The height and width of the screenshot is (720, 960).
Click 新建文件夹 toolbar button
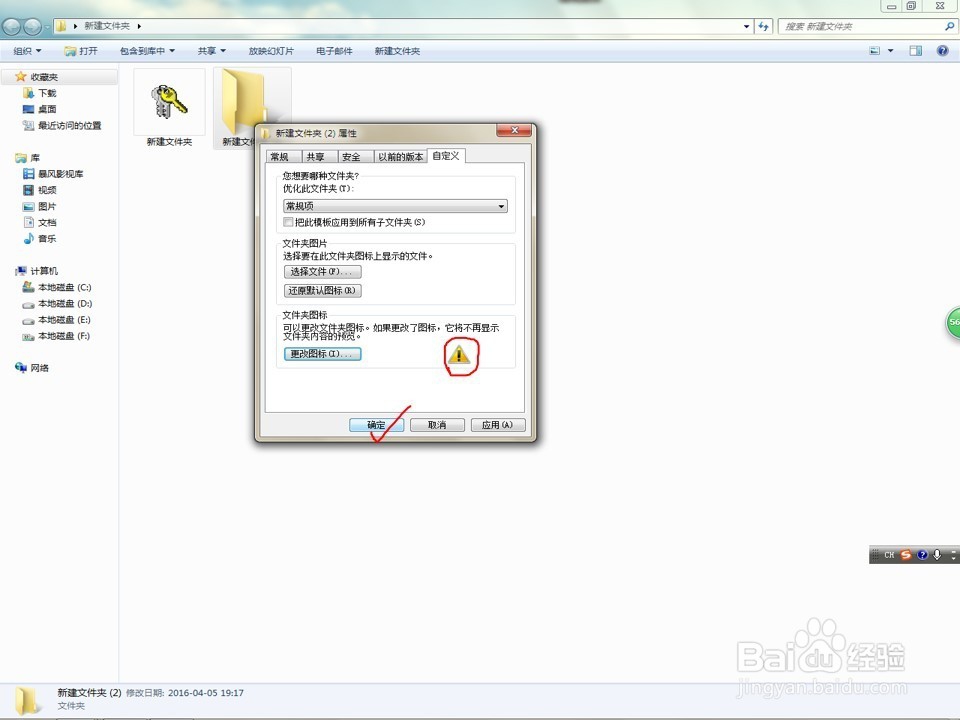click(x=397, y=51)
